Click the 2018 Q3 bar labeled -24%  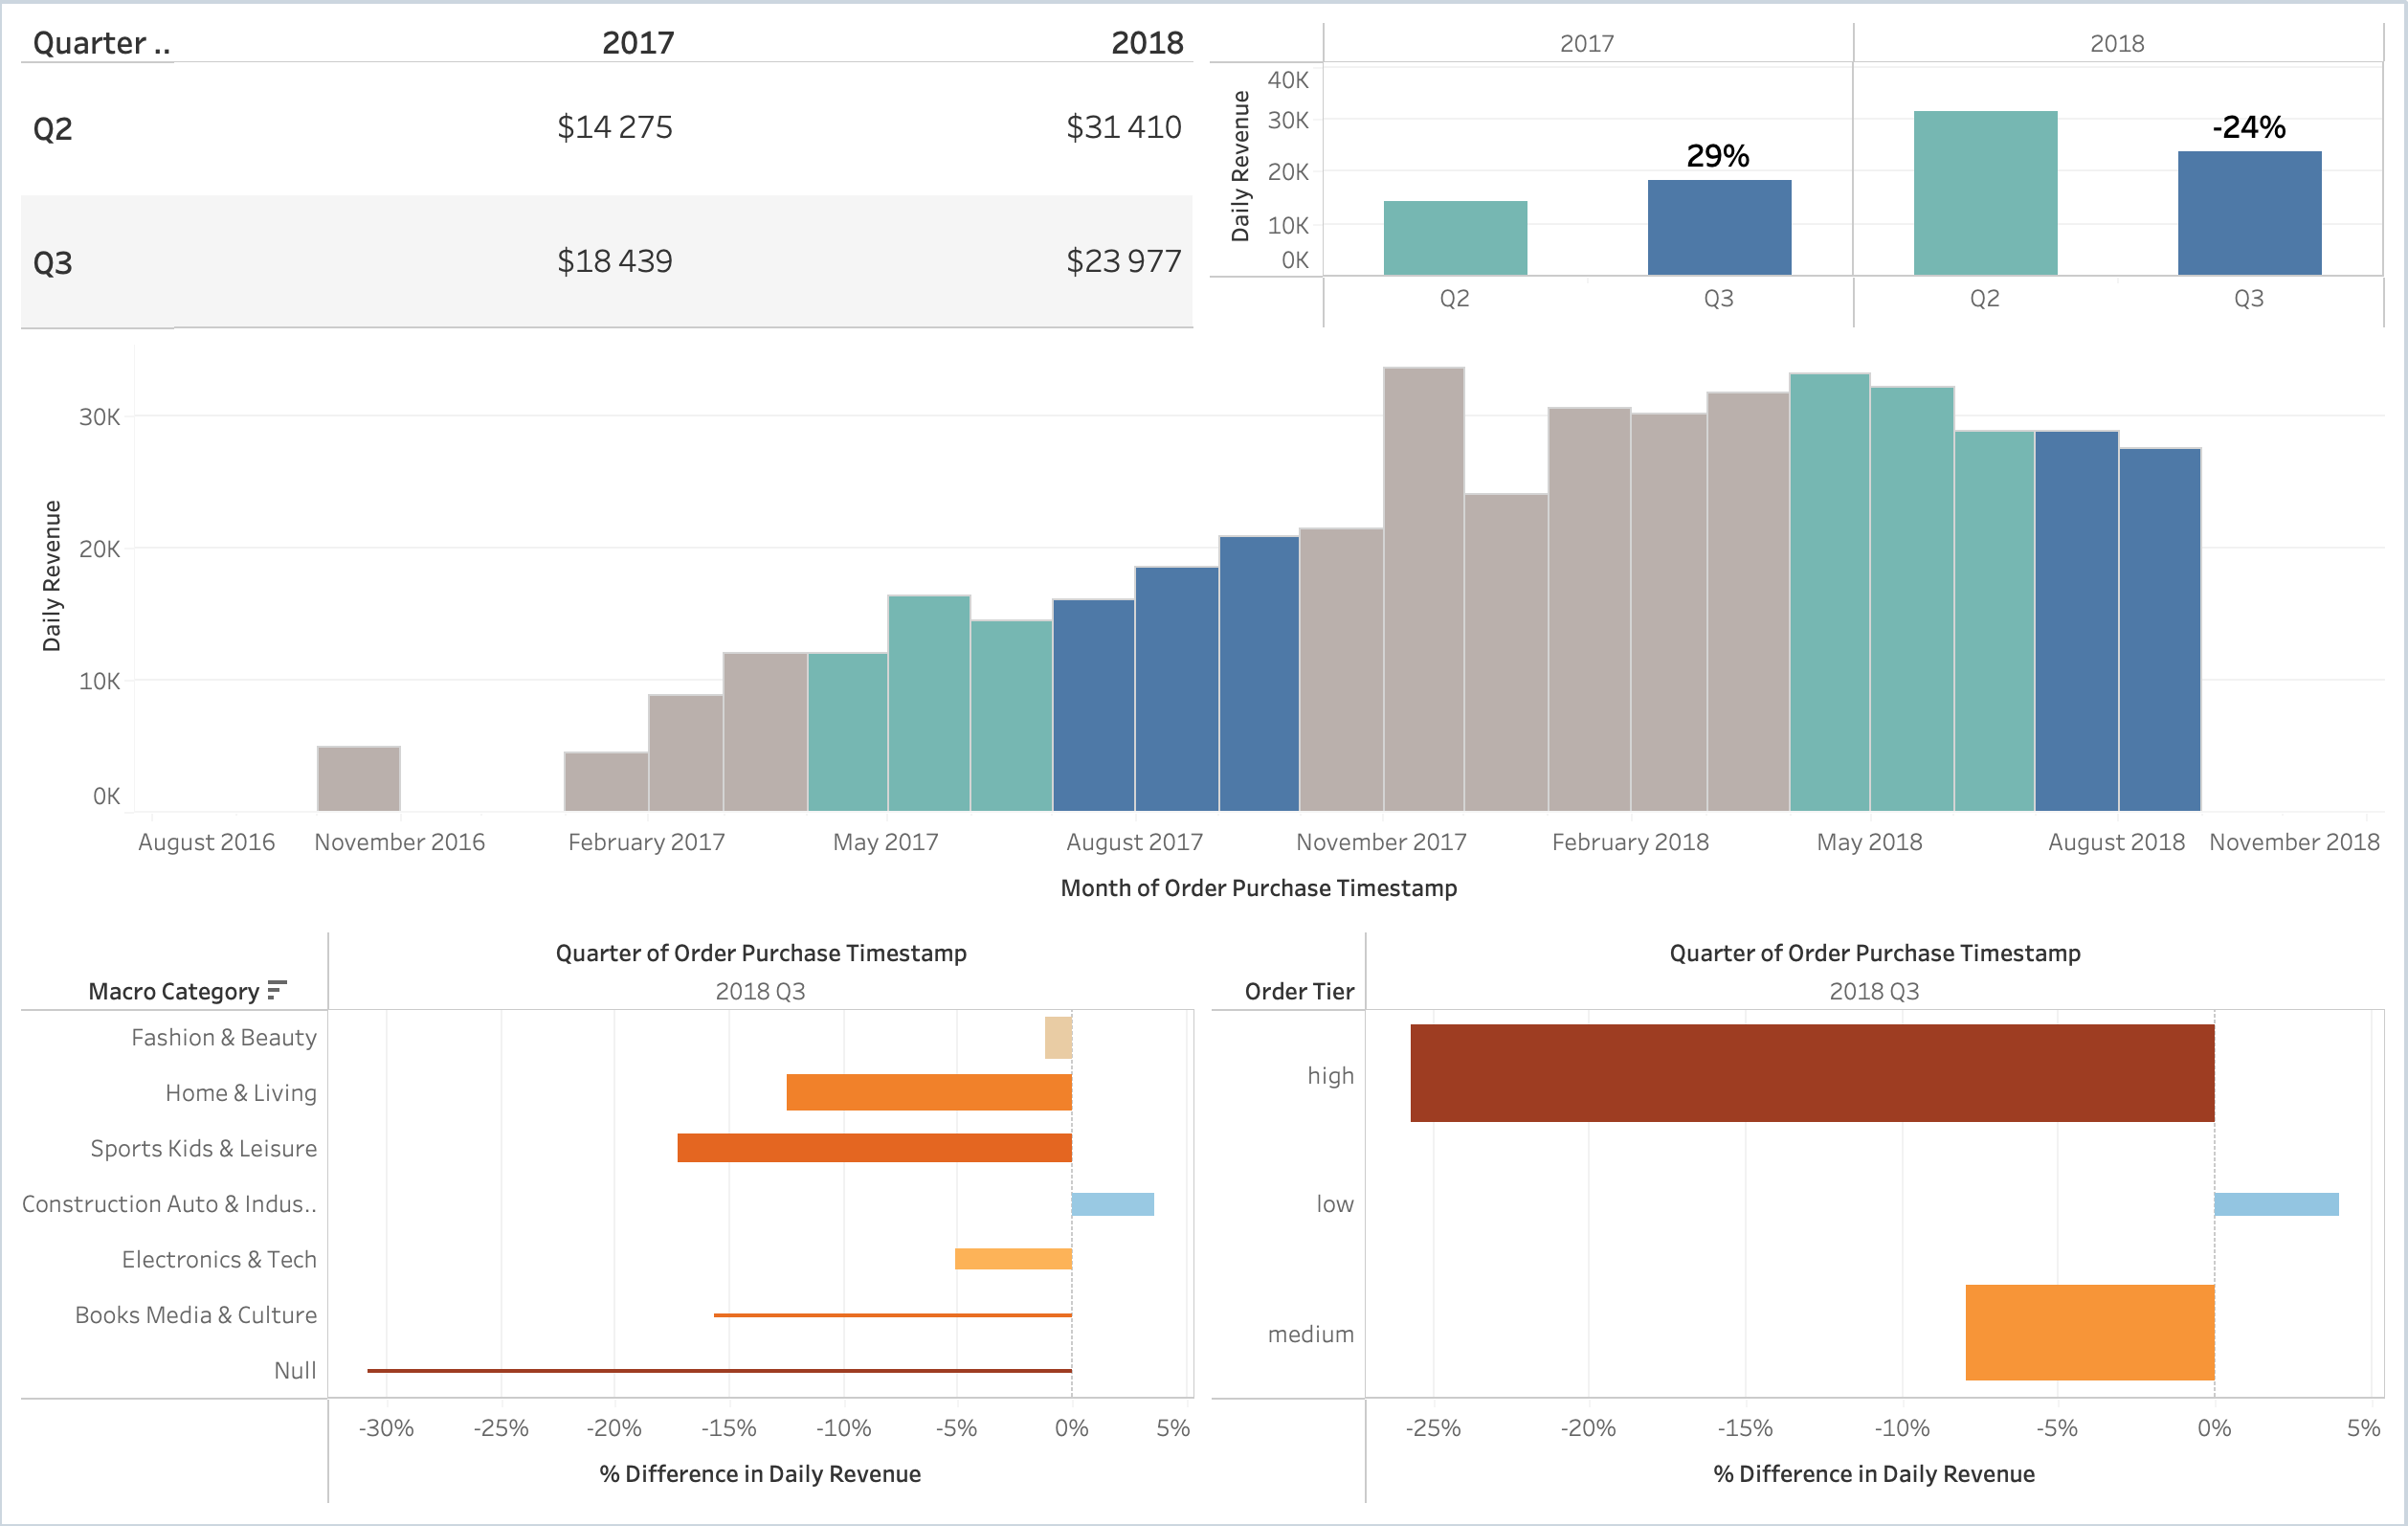[x=2249, y=213]
